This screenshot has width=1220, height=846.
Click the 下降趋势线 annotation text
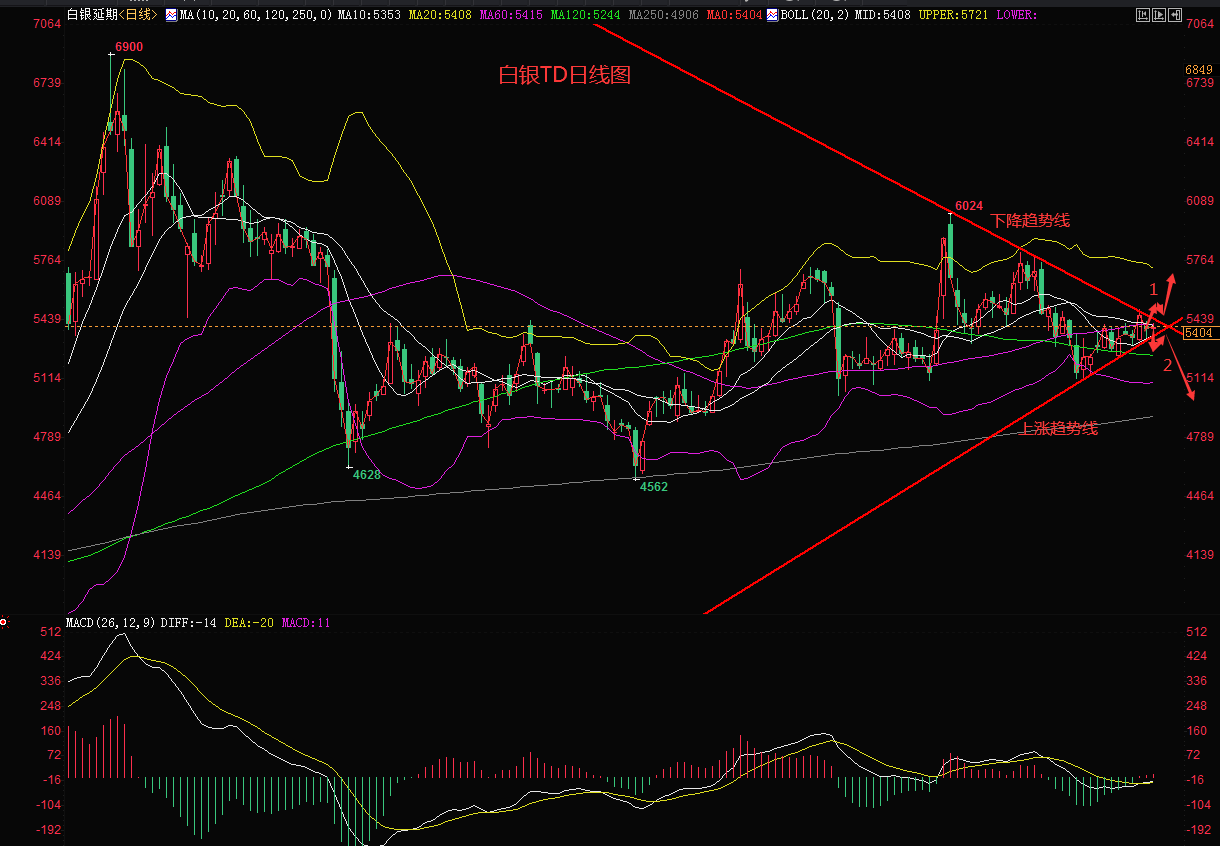[1030, 220]
